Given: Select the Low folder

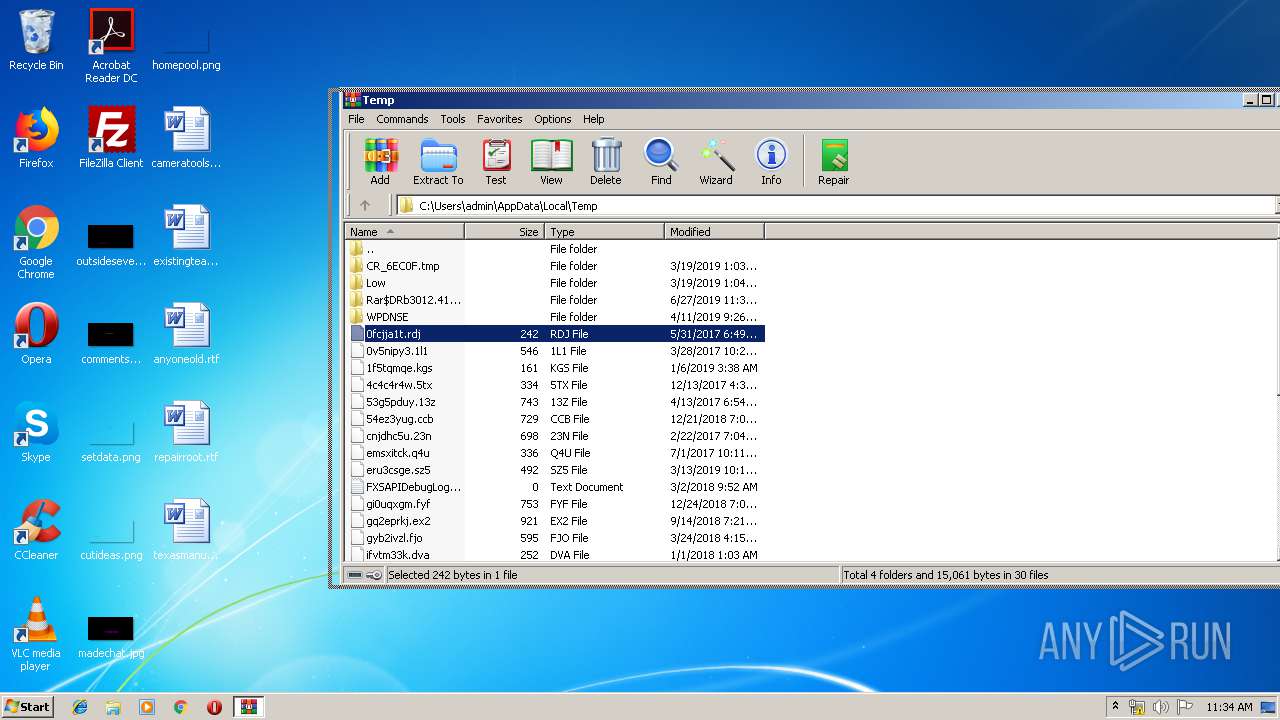Looking at the screenshot, I should (555, 283).
